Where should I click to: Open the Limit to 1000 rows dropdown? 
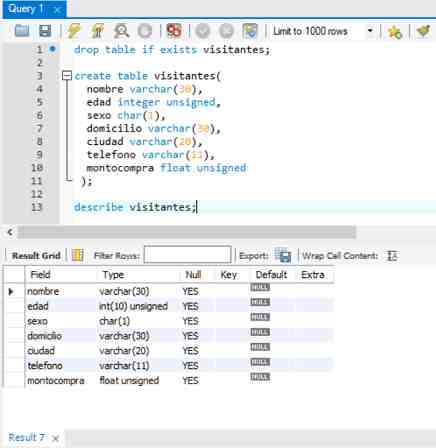tap(323, 31)
